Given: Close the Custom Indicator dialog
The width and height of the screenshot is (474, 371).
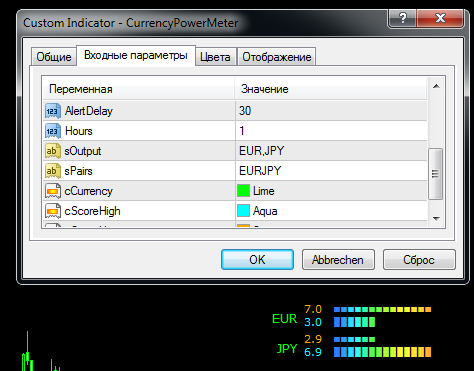Looking at the screenshot, I should (x=440, y=18).
